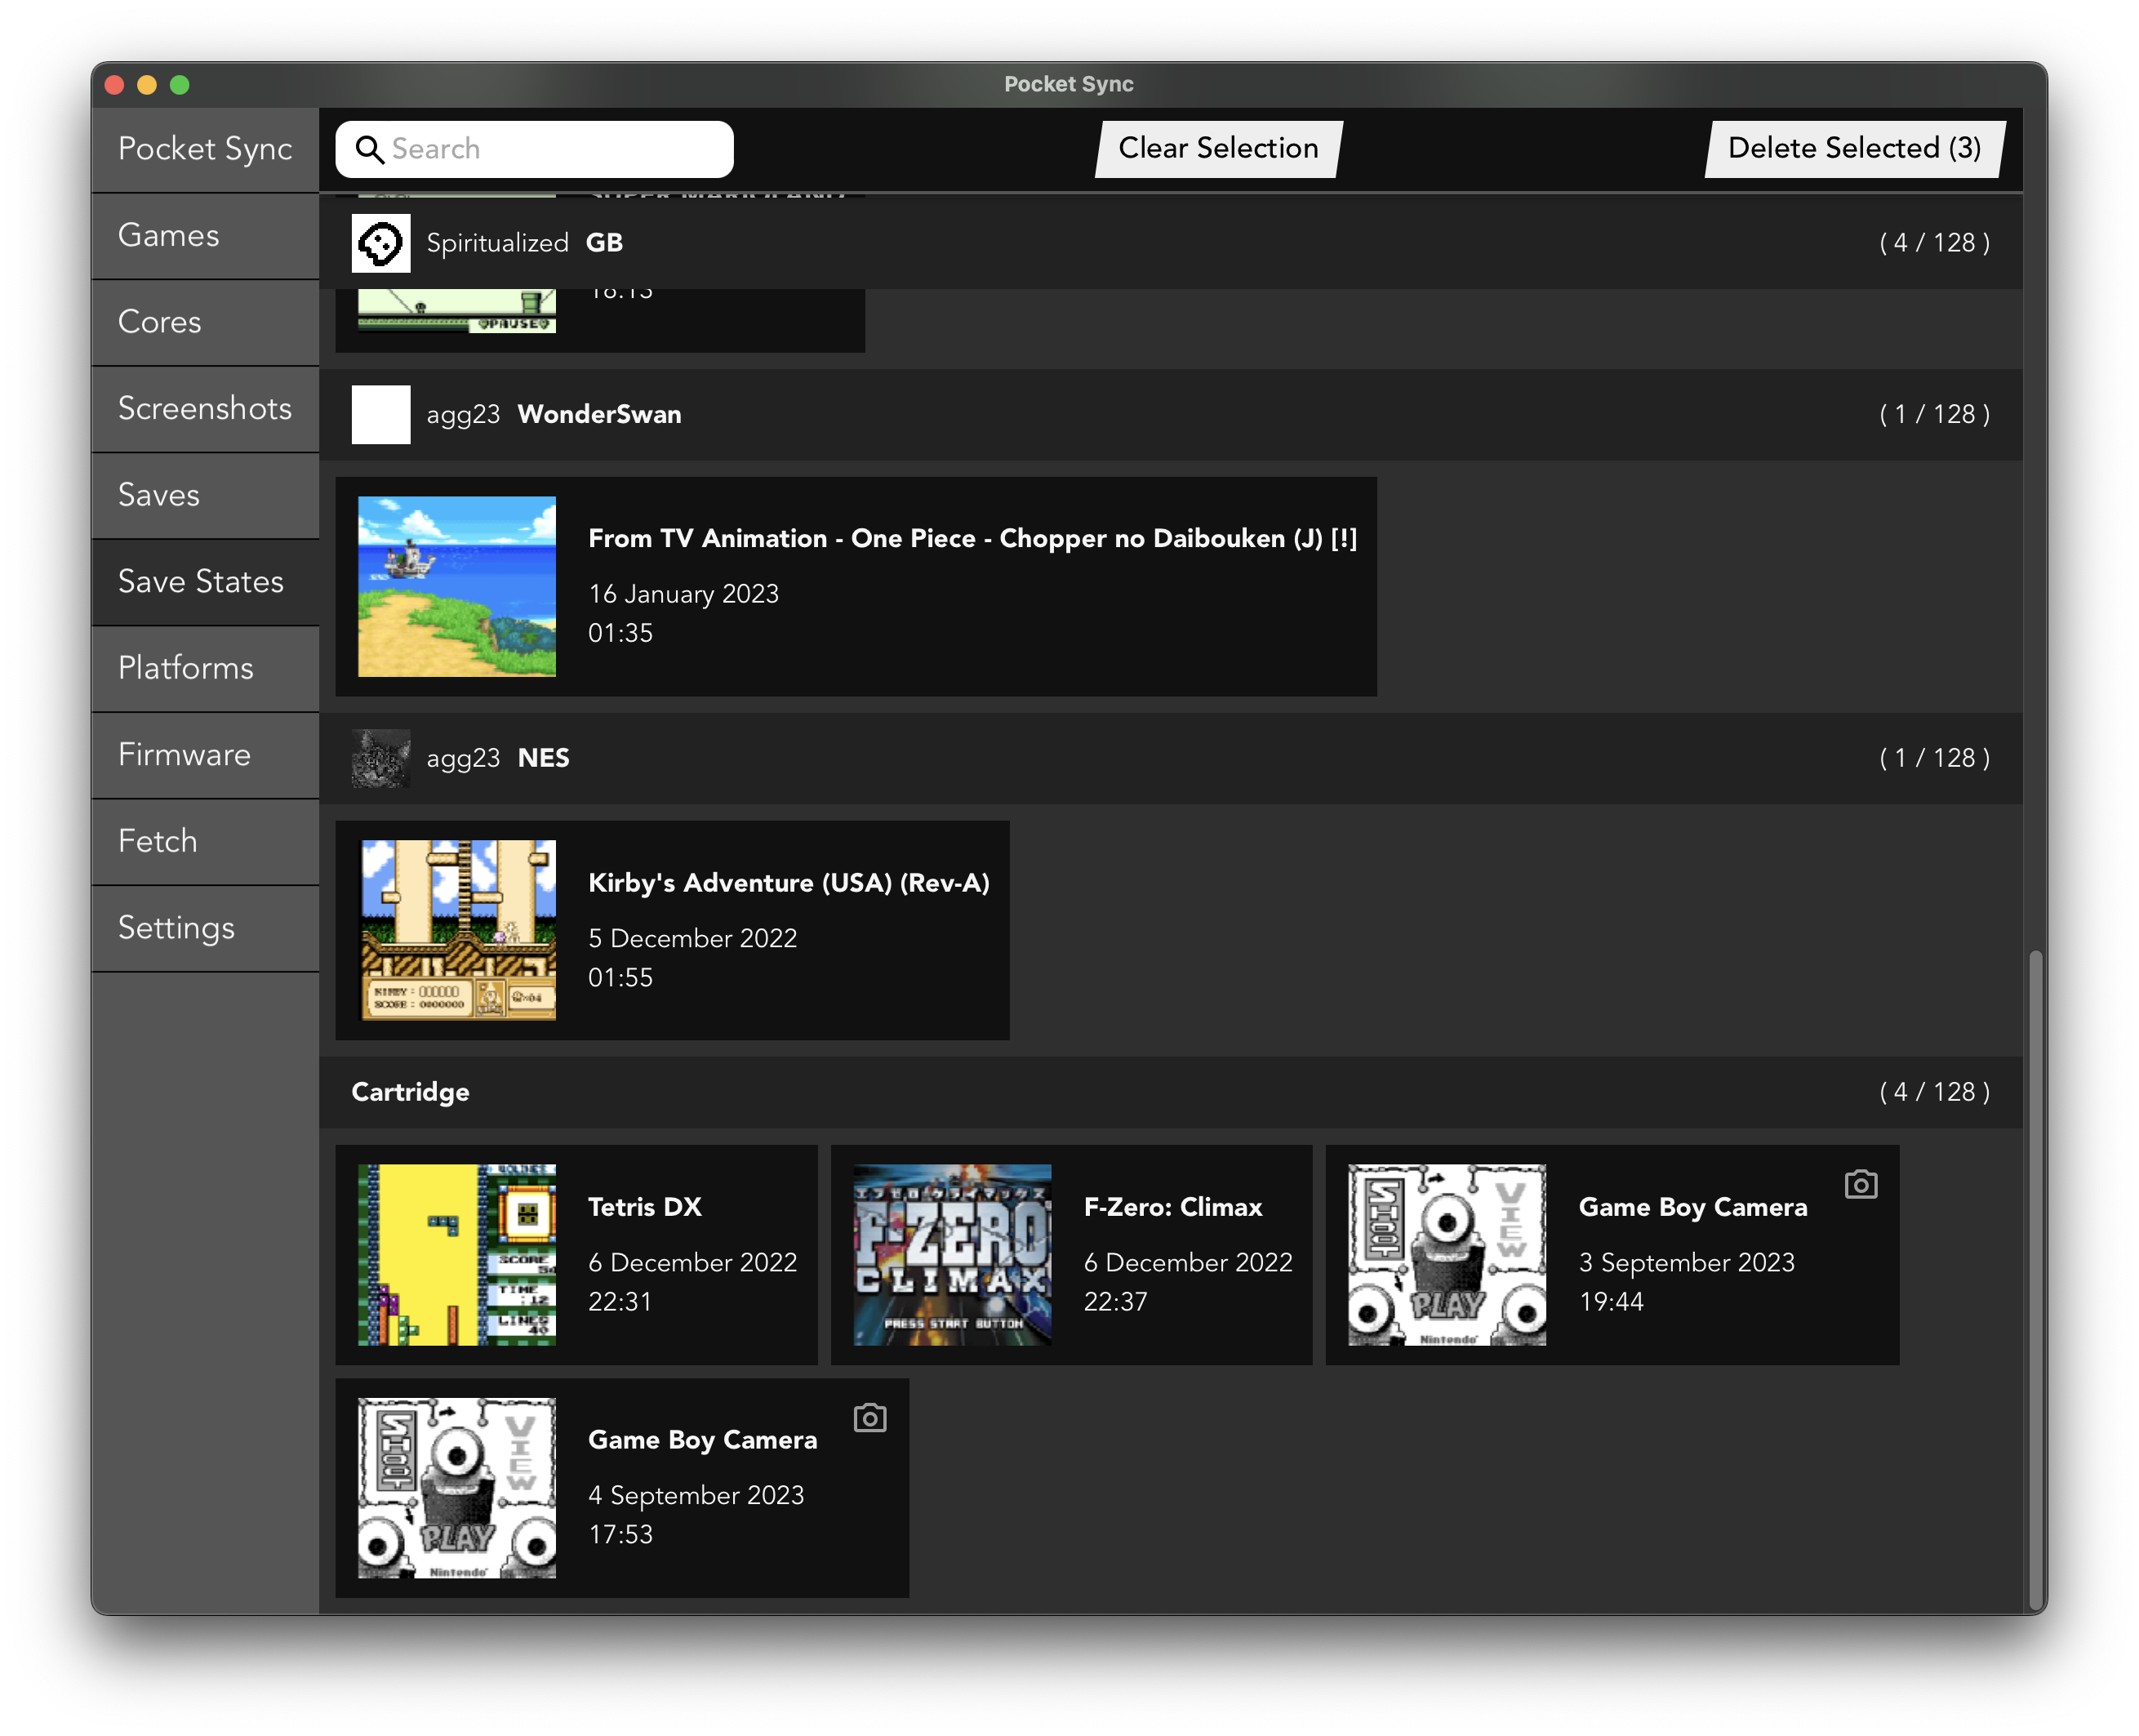Click the Spiritualized GB core author icon

pyautogui.click(x=380, y=243)
